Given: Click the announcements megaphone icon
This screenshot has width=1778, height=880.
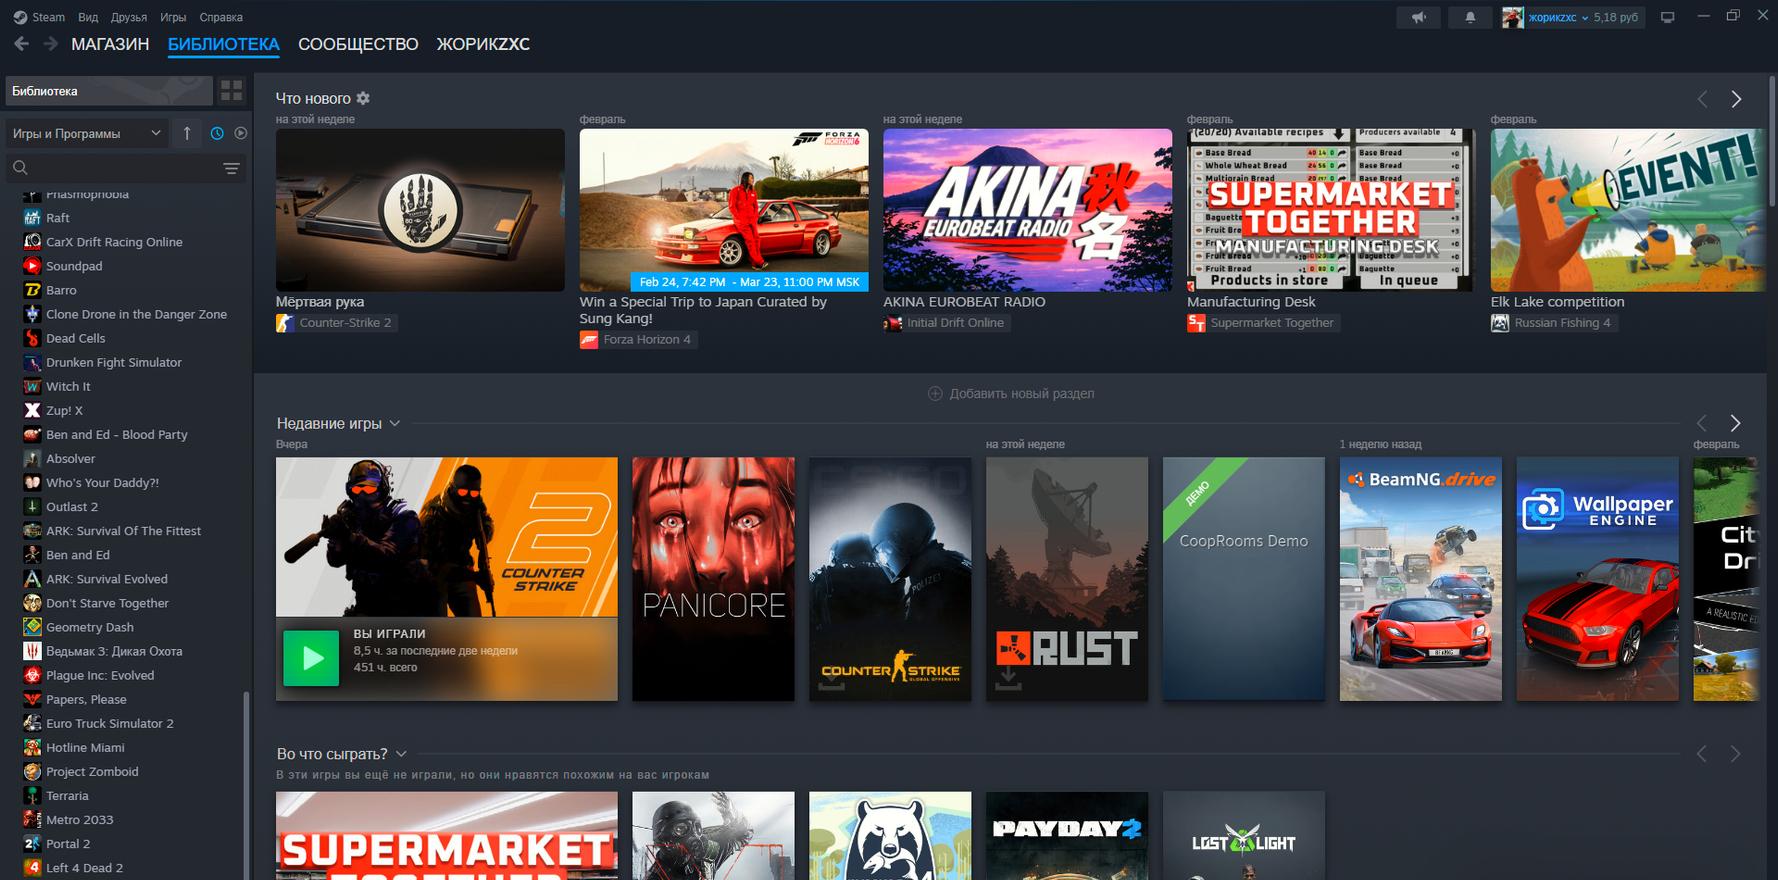Looking at the screenshot, I should [1418, 17].
